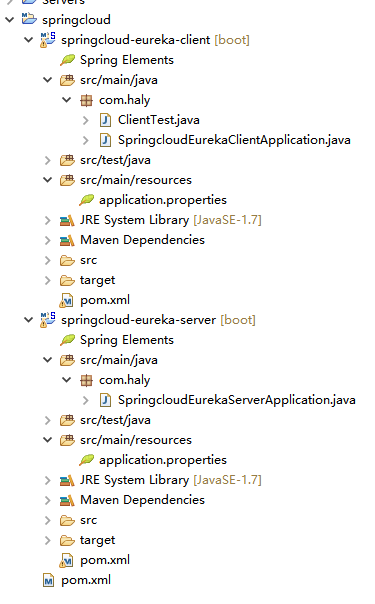375x604 pixels.
Task: Click src/main/java source folder icon in eureka-server
Action: pyautogui.click(x=67, y=360)
